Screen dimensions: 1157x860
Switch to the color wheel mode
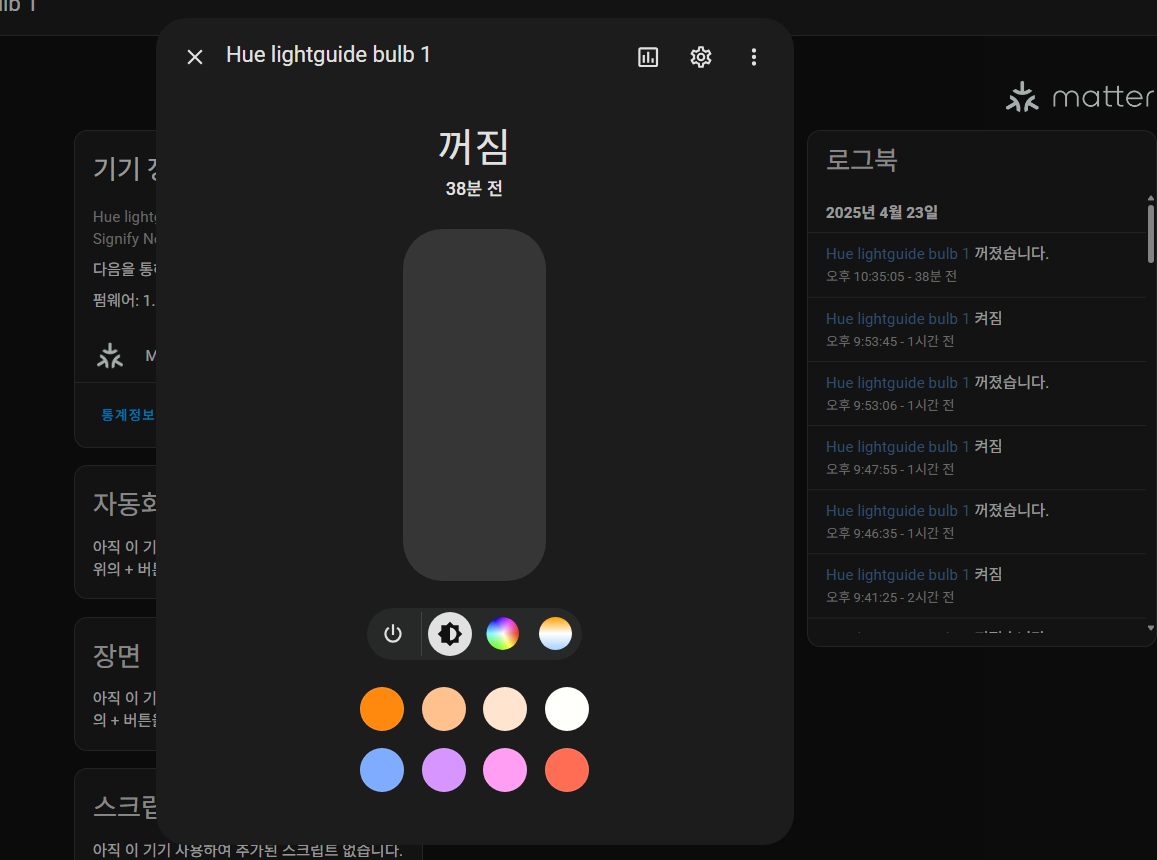tap(502, 634)
